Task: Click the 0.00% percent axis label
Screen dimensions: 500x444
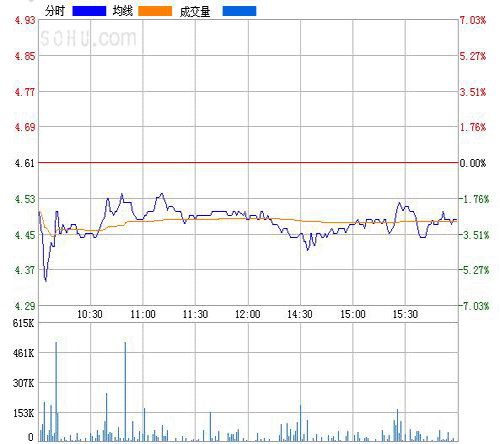Action: [473, 163]
